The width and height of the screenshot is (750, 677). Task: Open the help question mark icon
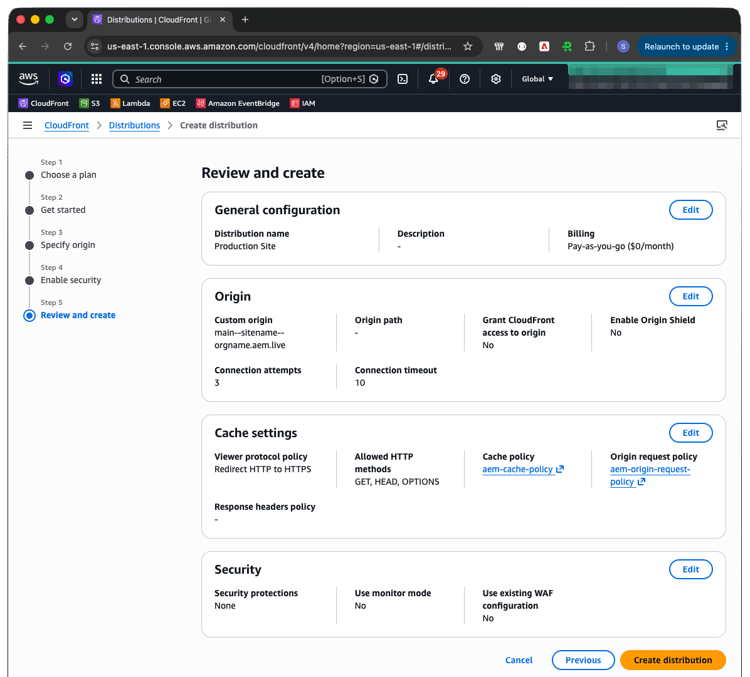pyautogui.click(x=464, y=79)
